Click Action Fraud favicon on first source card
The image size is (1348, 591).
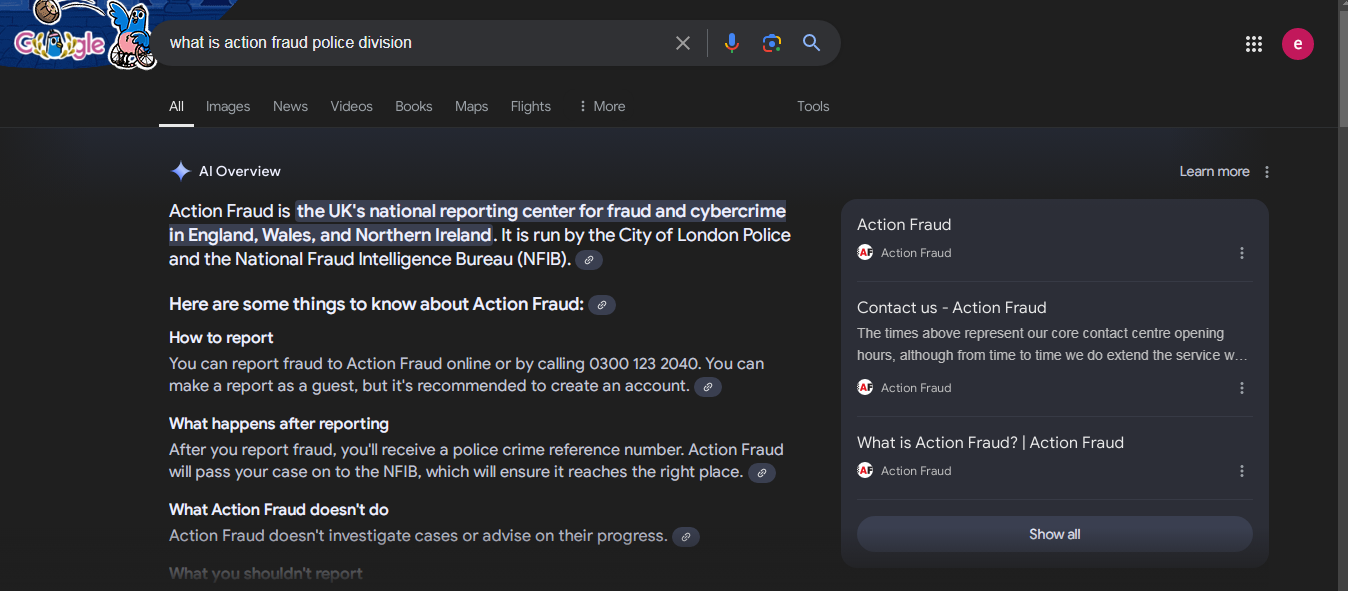click(x=865, y=252)
